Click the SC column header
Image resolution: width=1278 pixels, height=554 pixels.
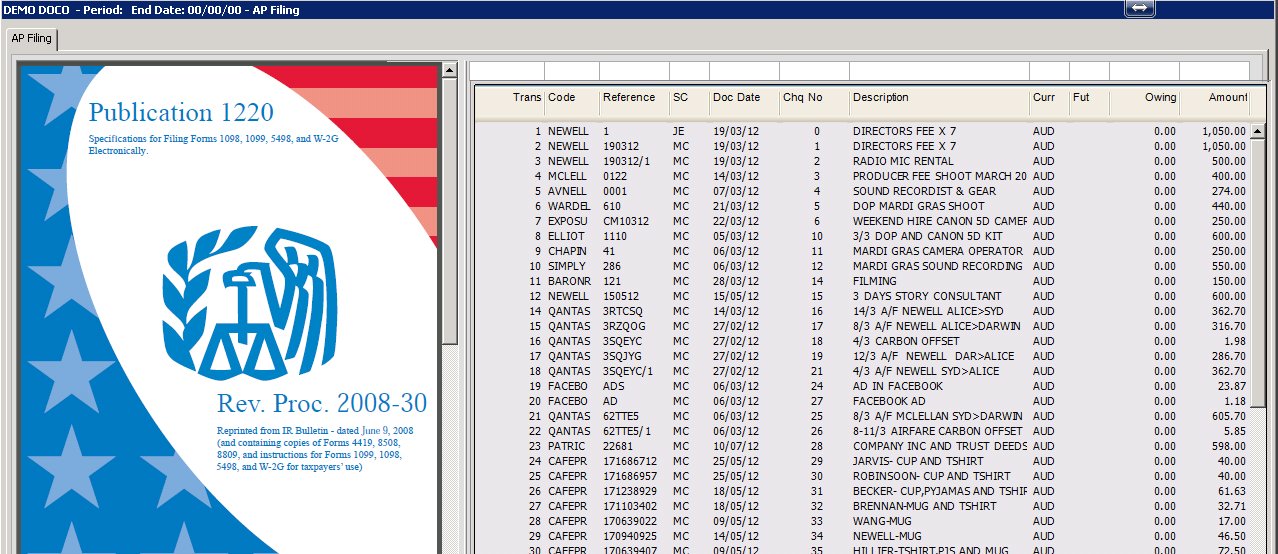click(x=690, y=98)
